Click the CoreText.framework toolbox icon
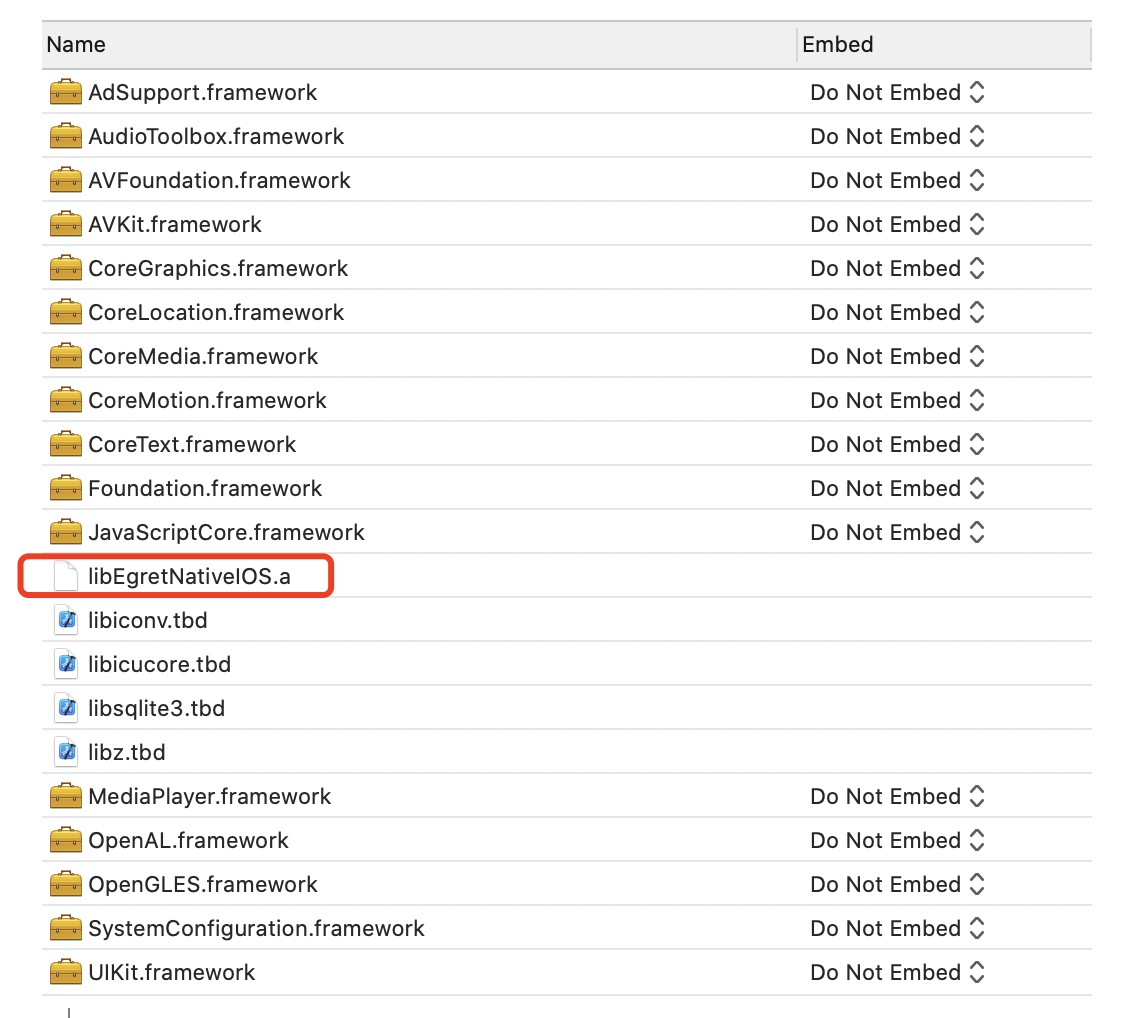This screenshot has height=1018, width=1128. 65,445
